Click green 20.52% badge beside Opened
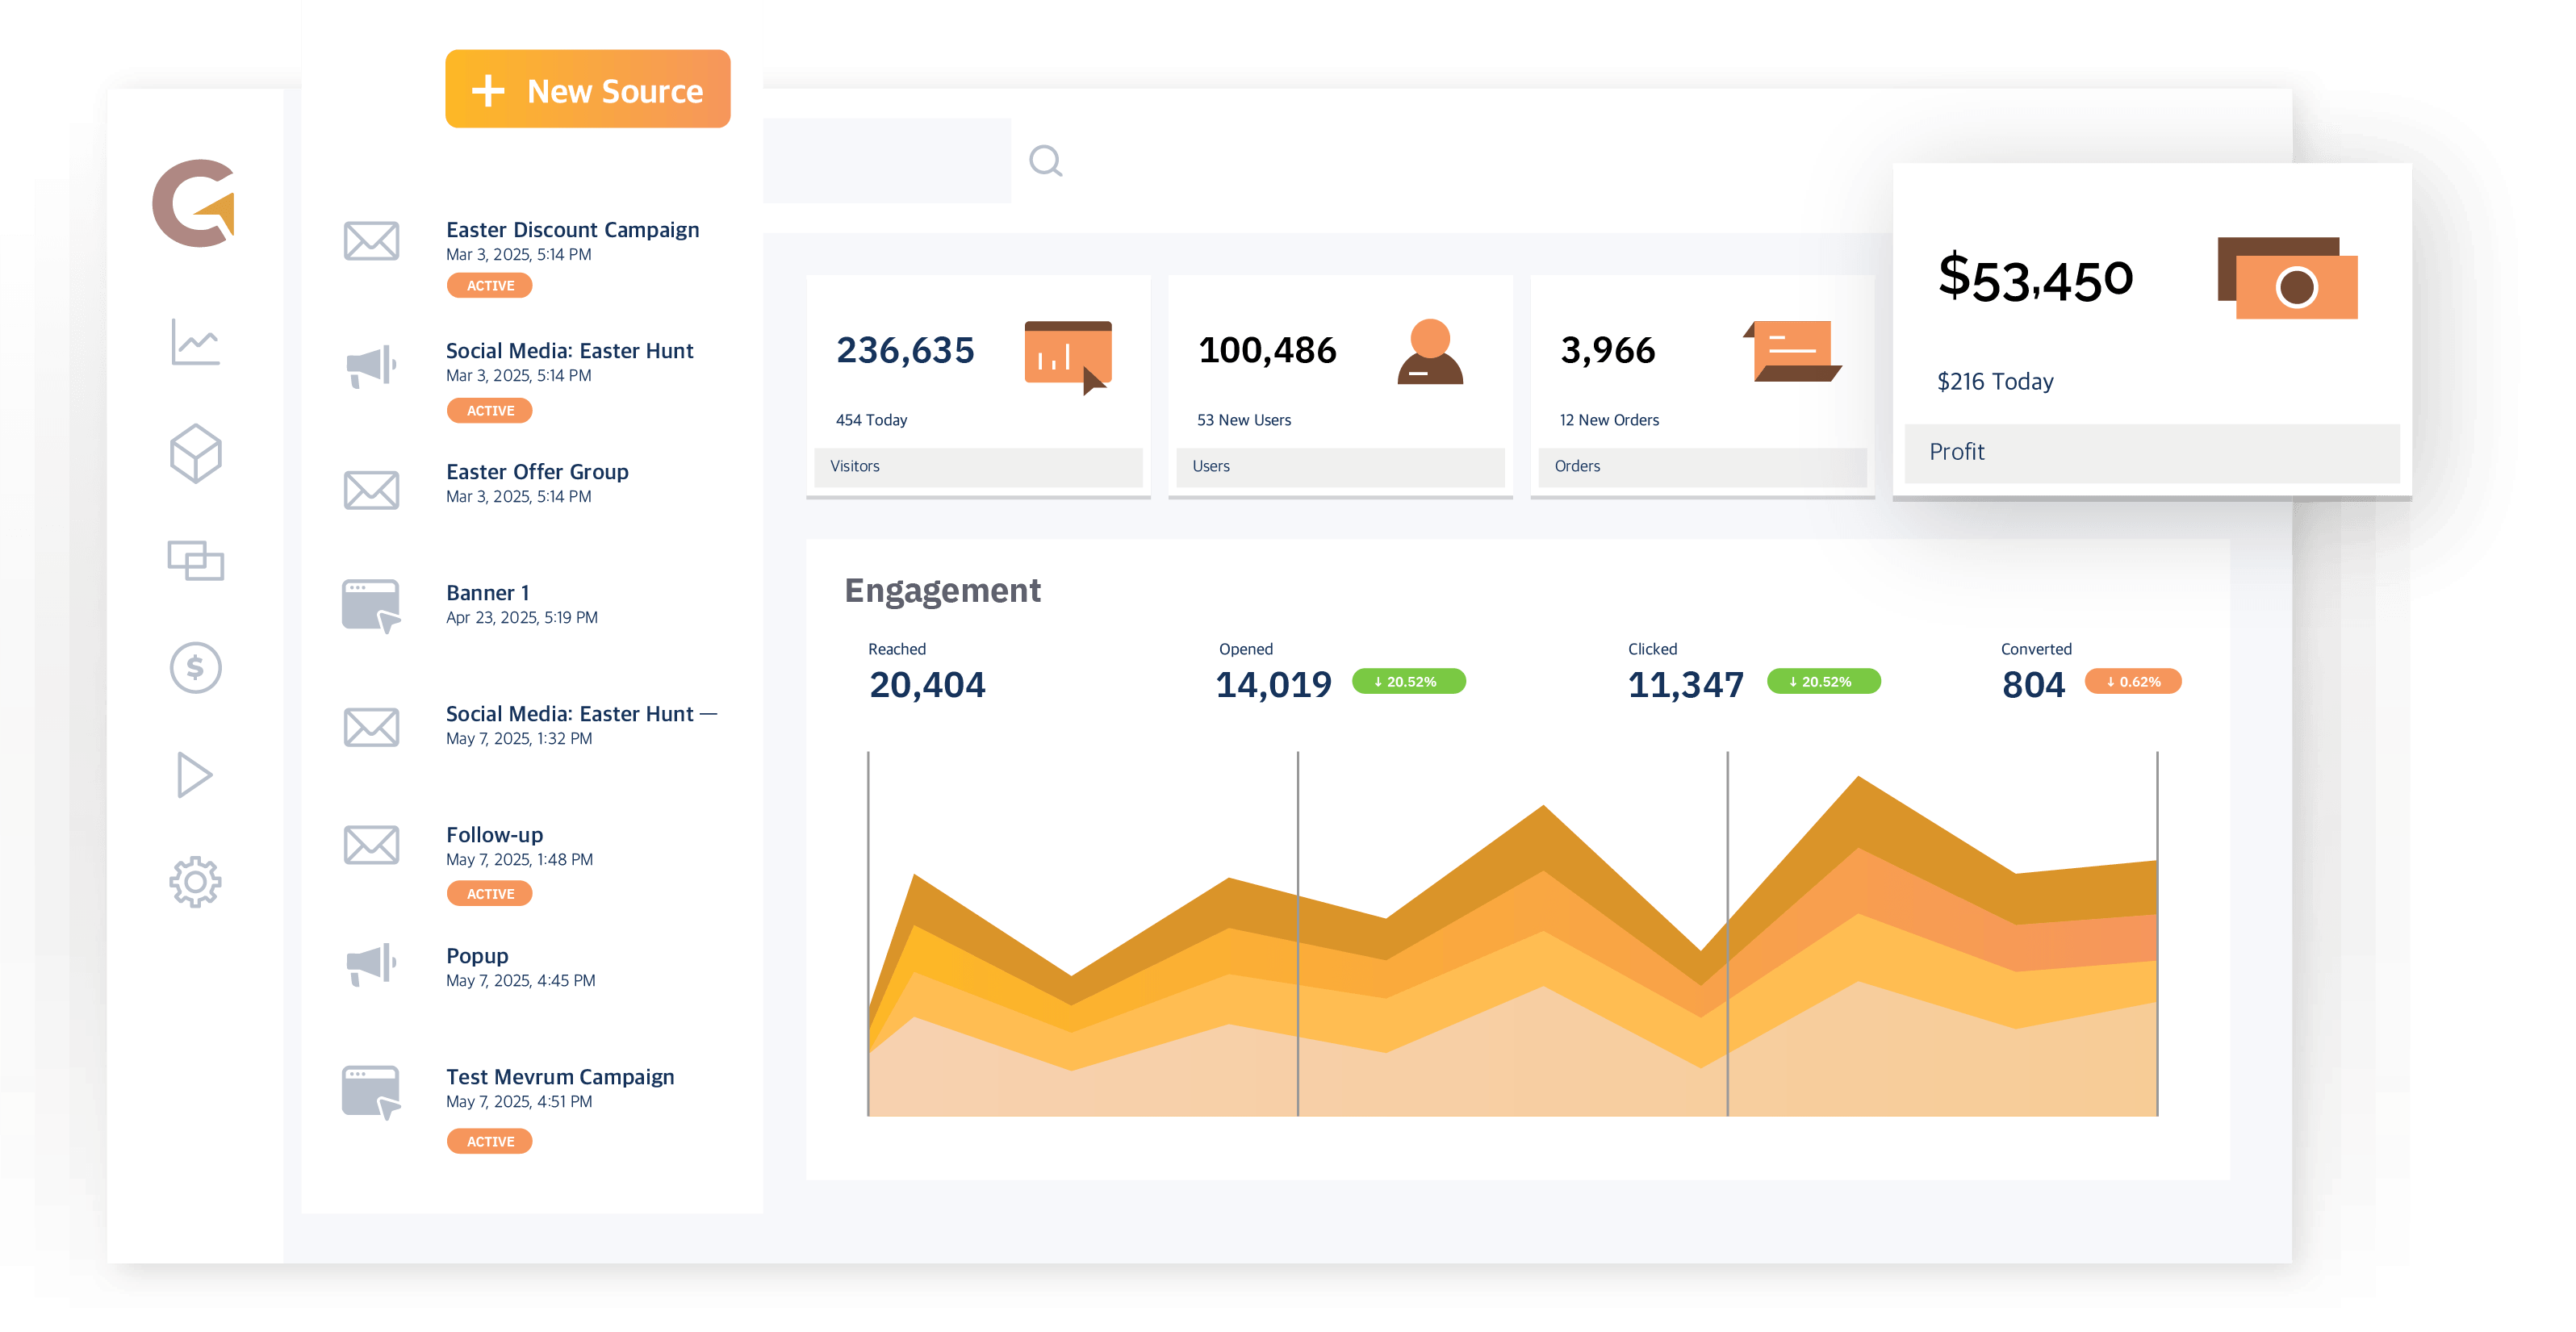This screenshot has width=2576, height=1332. (1409, 682)
